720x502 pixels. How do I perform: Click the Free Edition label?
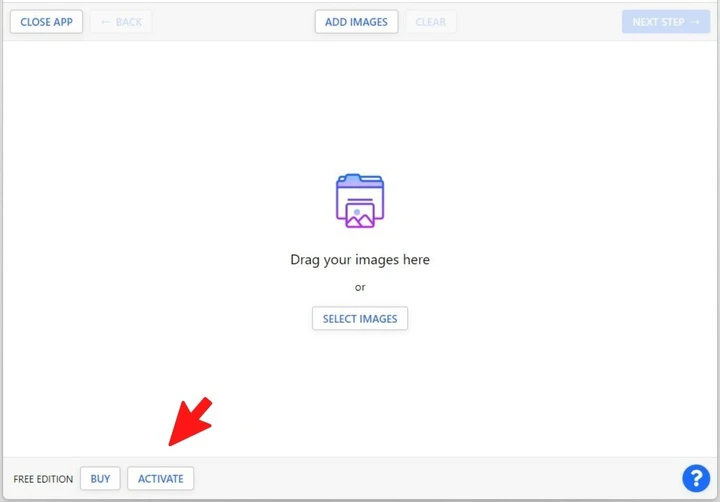(43, 479)
